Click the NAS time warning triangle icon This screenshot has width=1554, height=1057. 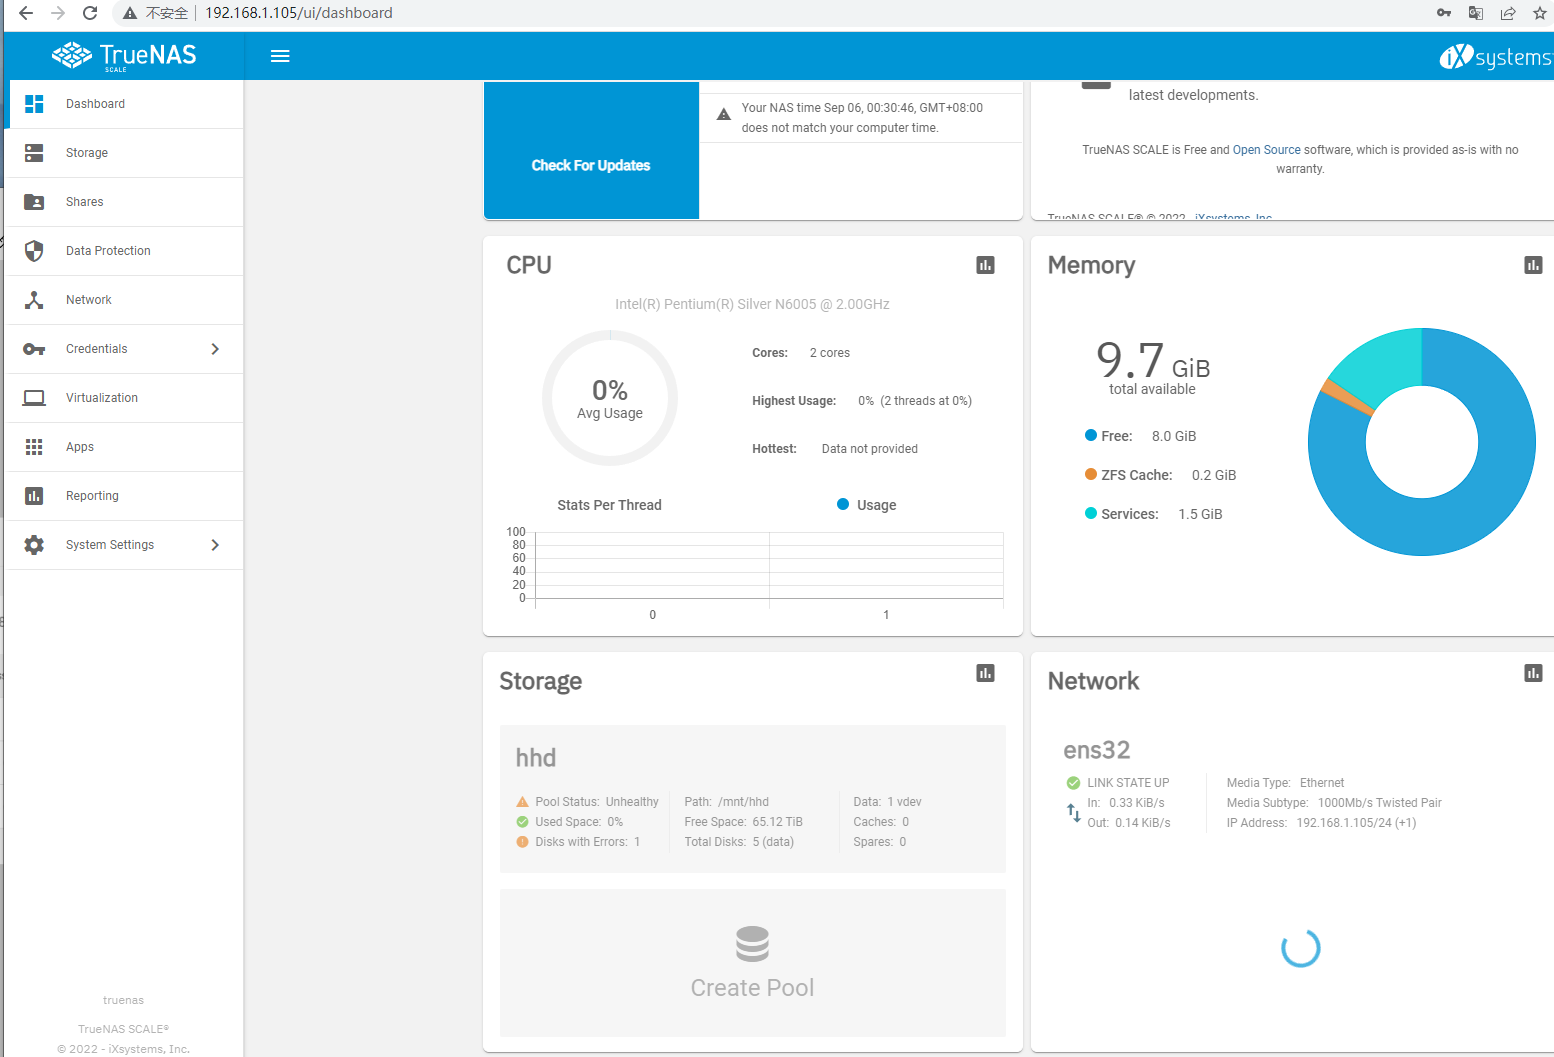pos(723,114)
